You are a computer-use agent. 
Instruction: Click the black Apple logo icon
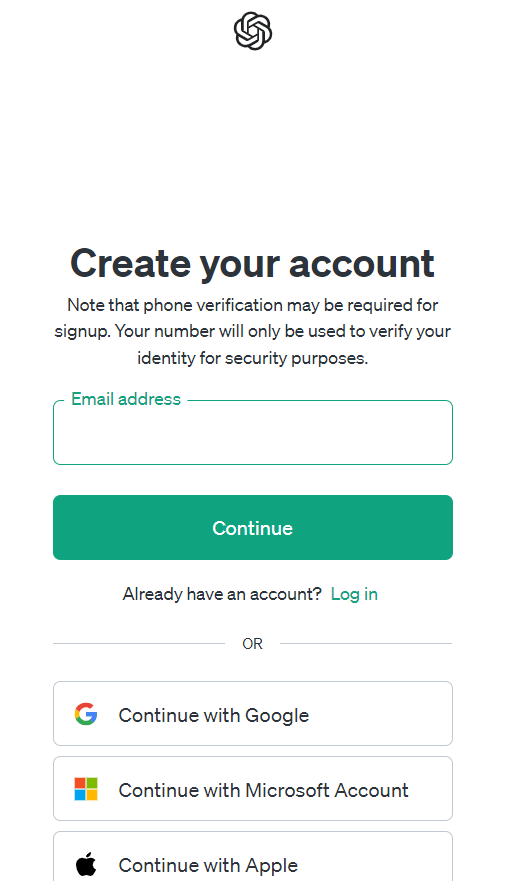pos(86,864)
